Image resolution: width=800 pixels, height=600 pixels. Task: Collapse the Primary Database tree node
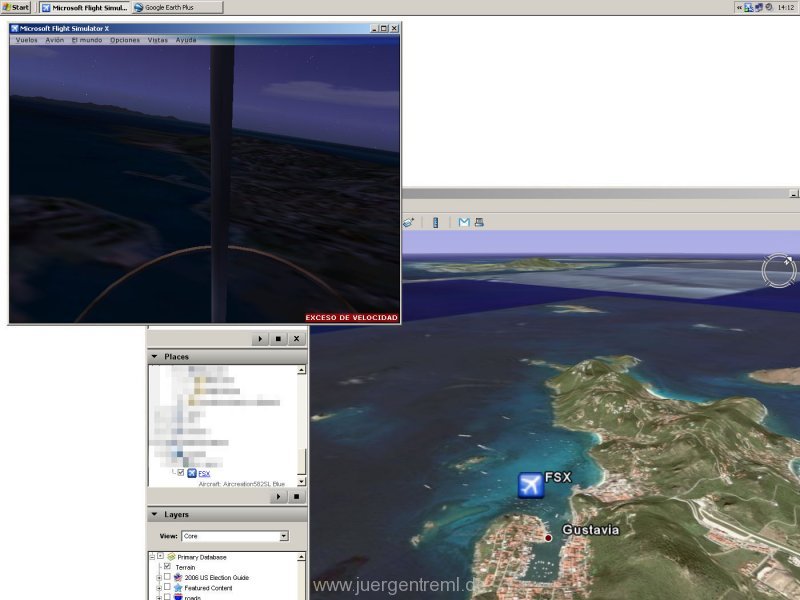click(x=152, y=557)
